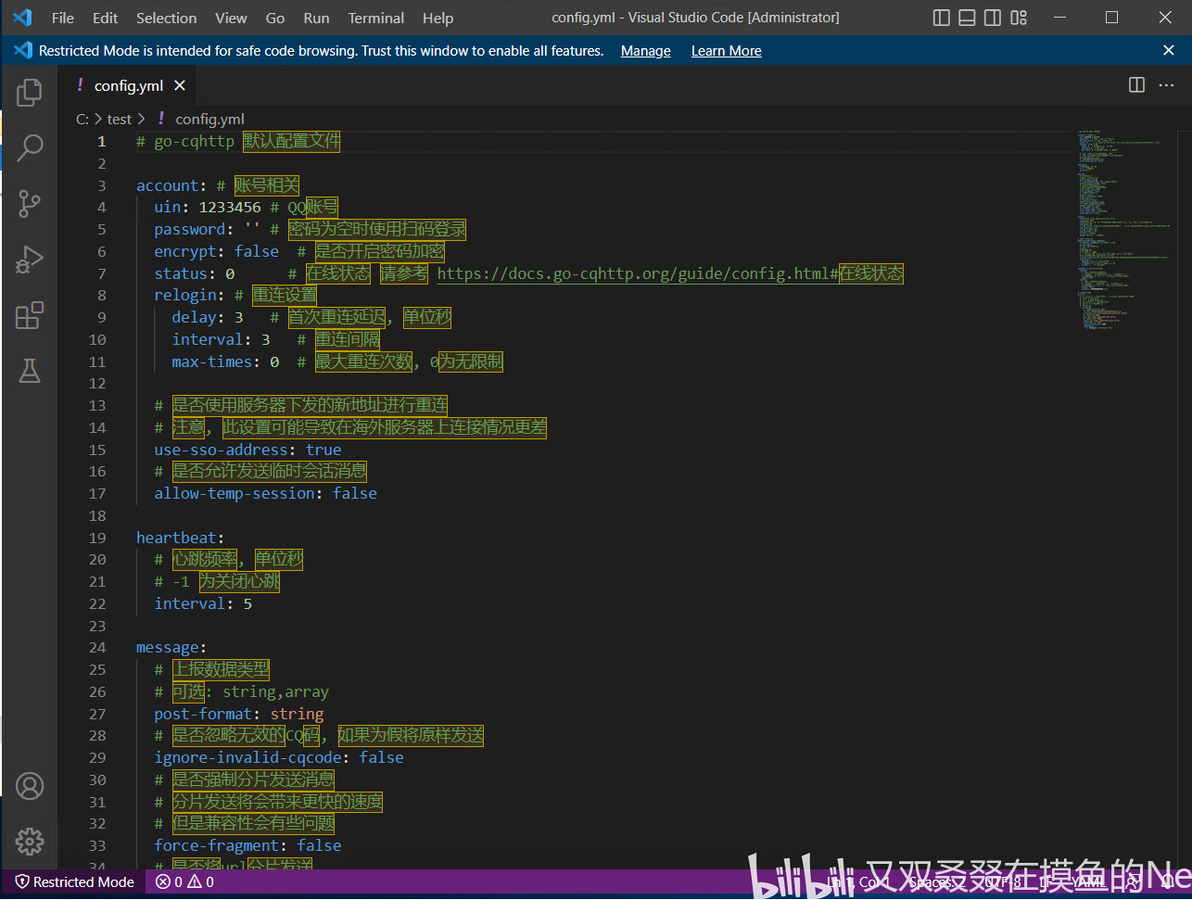The width and height of the screenshot is (1192, 900).
Task: Toggle the bottom panel layout button
Action: click(966, 18)
